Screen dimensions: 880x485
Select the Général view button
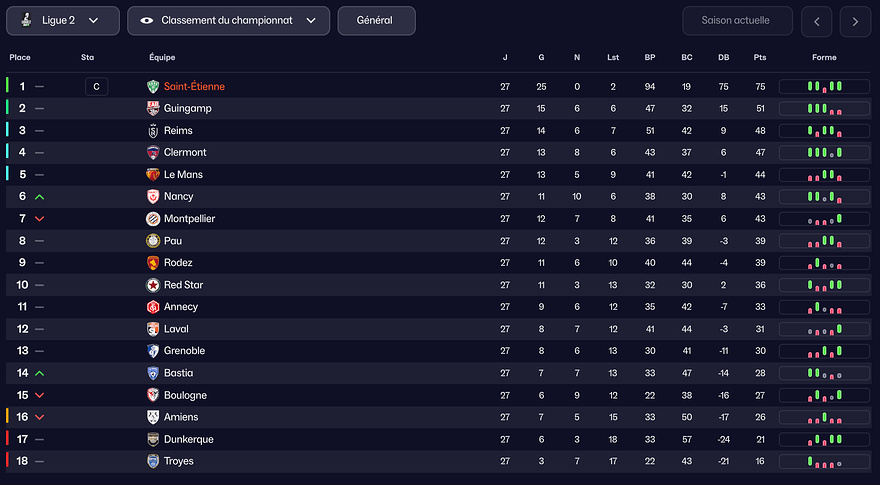[x=376, y=20]
